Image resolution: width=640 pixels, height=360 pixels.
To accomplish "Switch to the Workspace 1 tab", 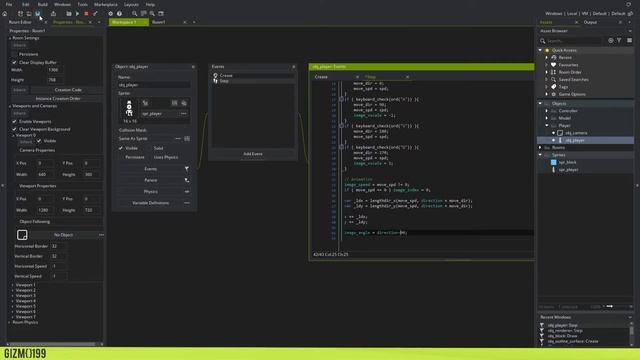I will 124,22.
